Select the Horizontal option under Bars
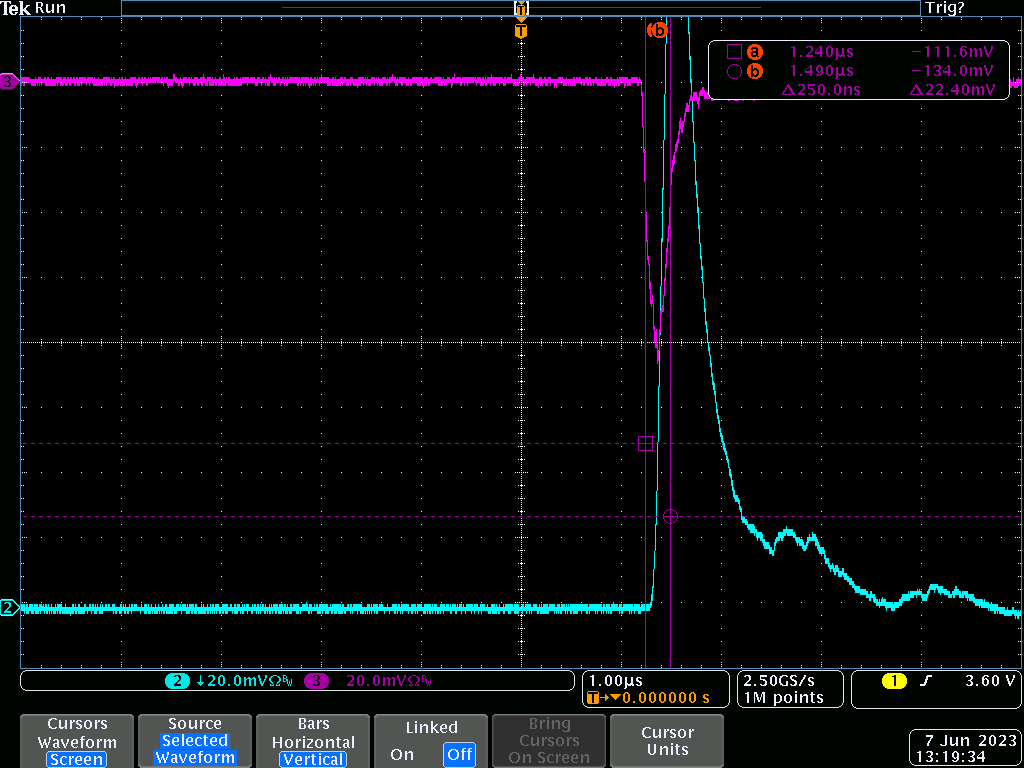 pos(313,742)
